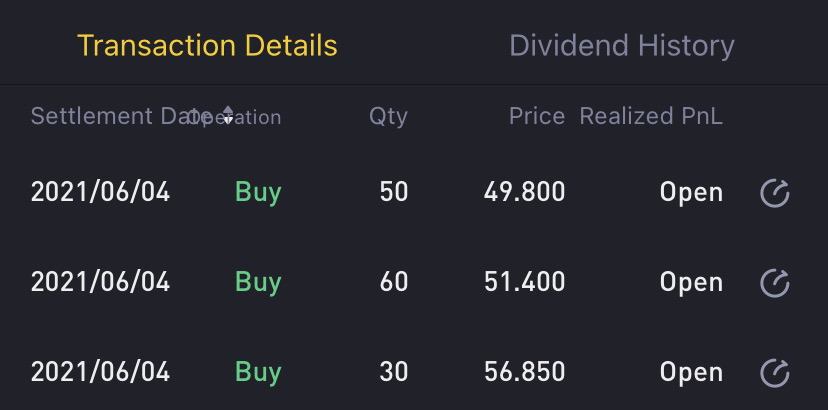Image resolution: width=828 pixels, height=410 pixels.
Task: Switch to the Transaction Details tab
Action: coord(207,45)
